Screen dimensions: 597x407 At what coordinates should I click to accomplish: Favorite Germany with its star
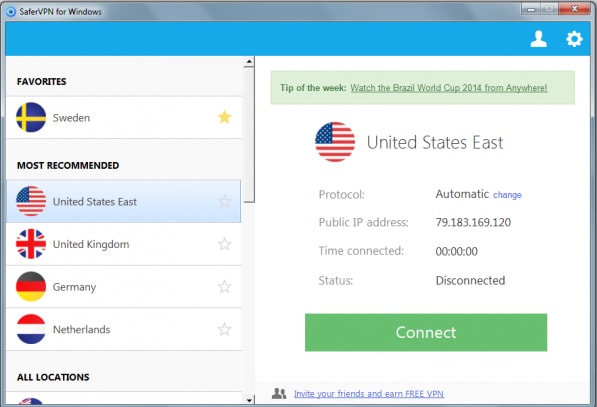pos(224,286)
